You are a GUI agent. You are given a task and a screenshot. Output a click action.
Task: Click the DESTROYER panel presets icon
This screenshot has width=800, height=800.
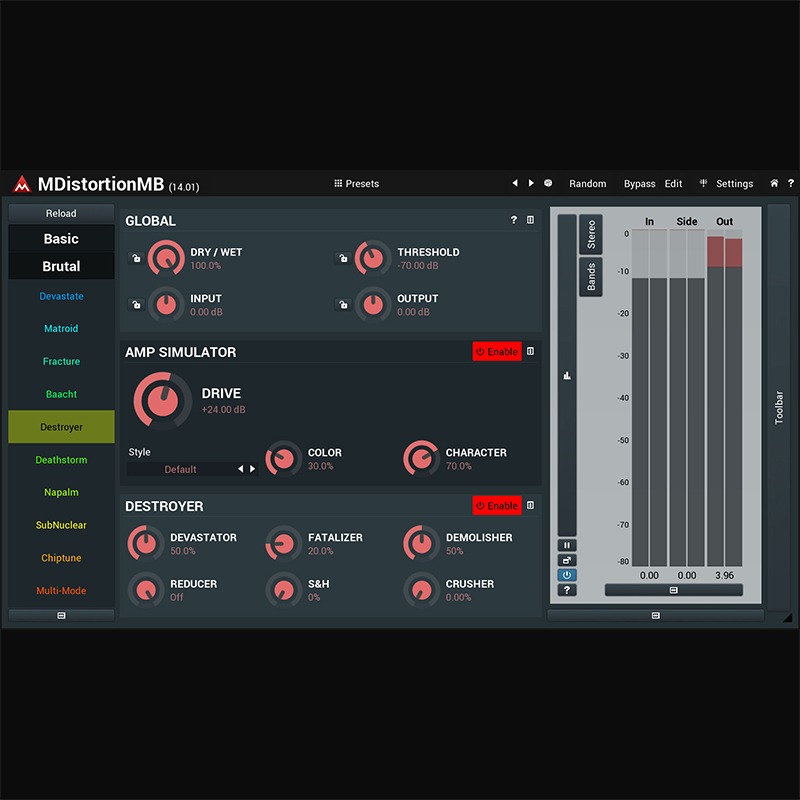click(x=531, y=505)
